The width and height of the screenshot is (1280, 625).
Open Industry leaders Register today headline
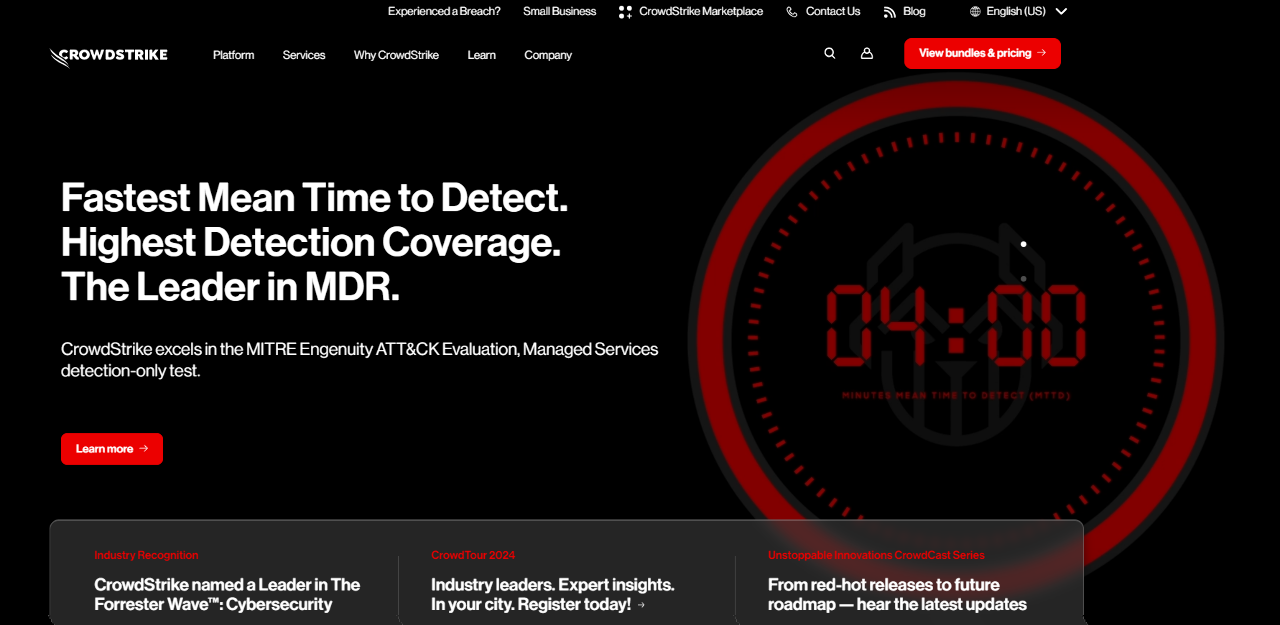coord(553,594)
